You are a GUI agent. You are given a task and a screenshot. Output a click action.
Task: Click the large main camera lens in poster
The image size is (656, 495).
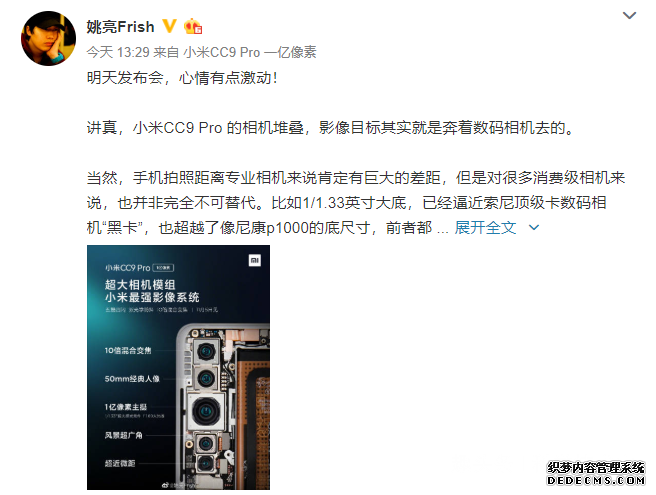tap(205, 412)
